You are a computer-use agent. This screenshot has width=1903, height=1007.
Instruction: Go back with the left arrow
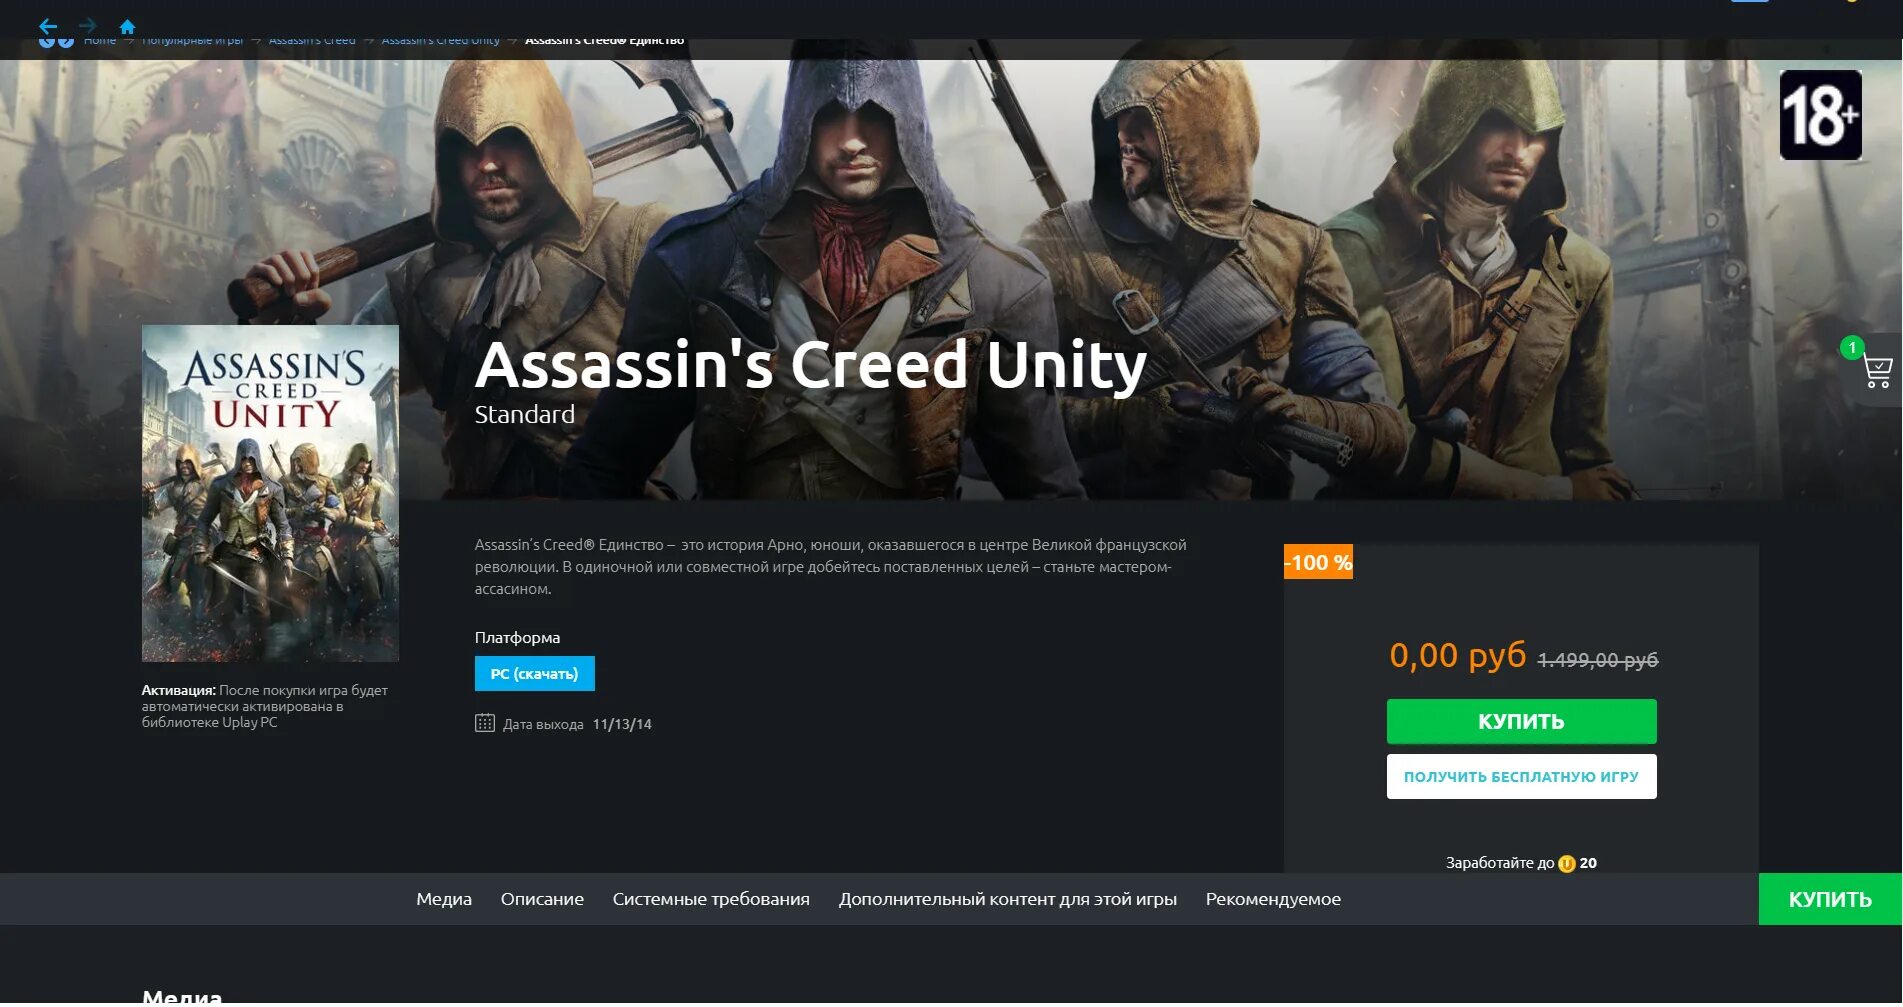[48, 26]
